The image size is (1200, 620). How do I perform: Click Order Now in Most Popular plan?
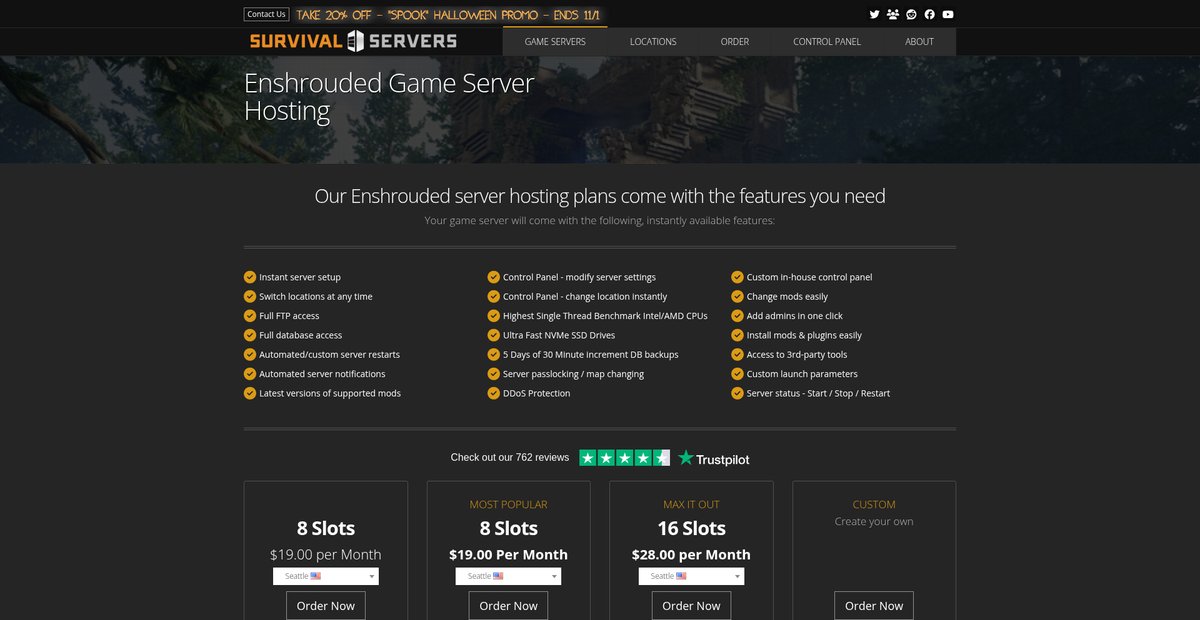click(x=508, y=606)
